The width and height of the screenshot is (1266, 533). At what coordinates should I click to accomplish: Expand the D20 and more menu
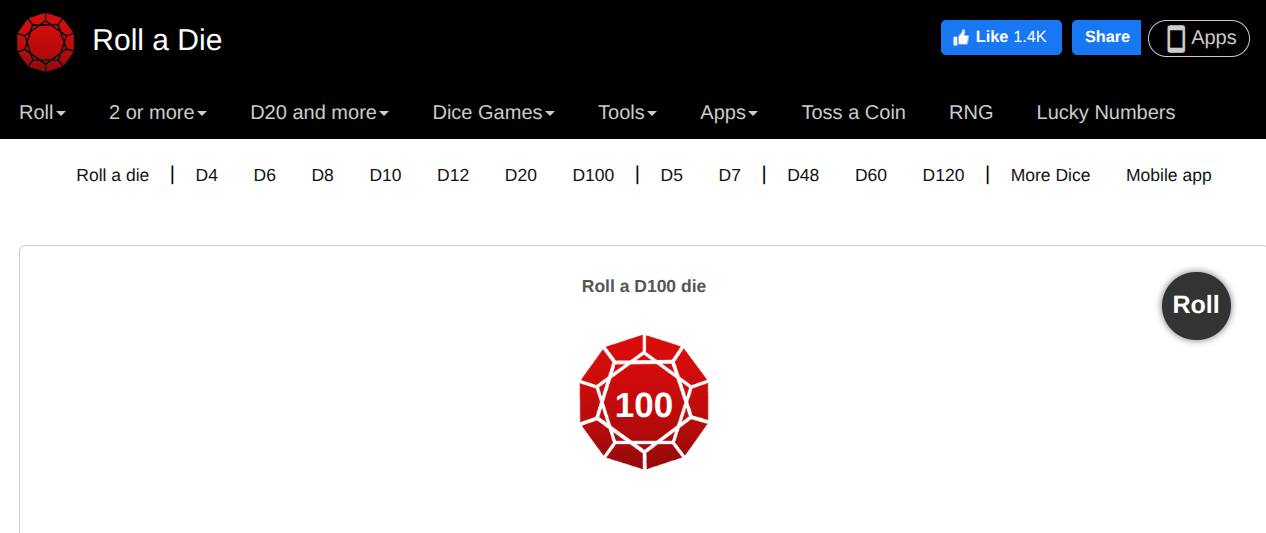click(319, 112)
